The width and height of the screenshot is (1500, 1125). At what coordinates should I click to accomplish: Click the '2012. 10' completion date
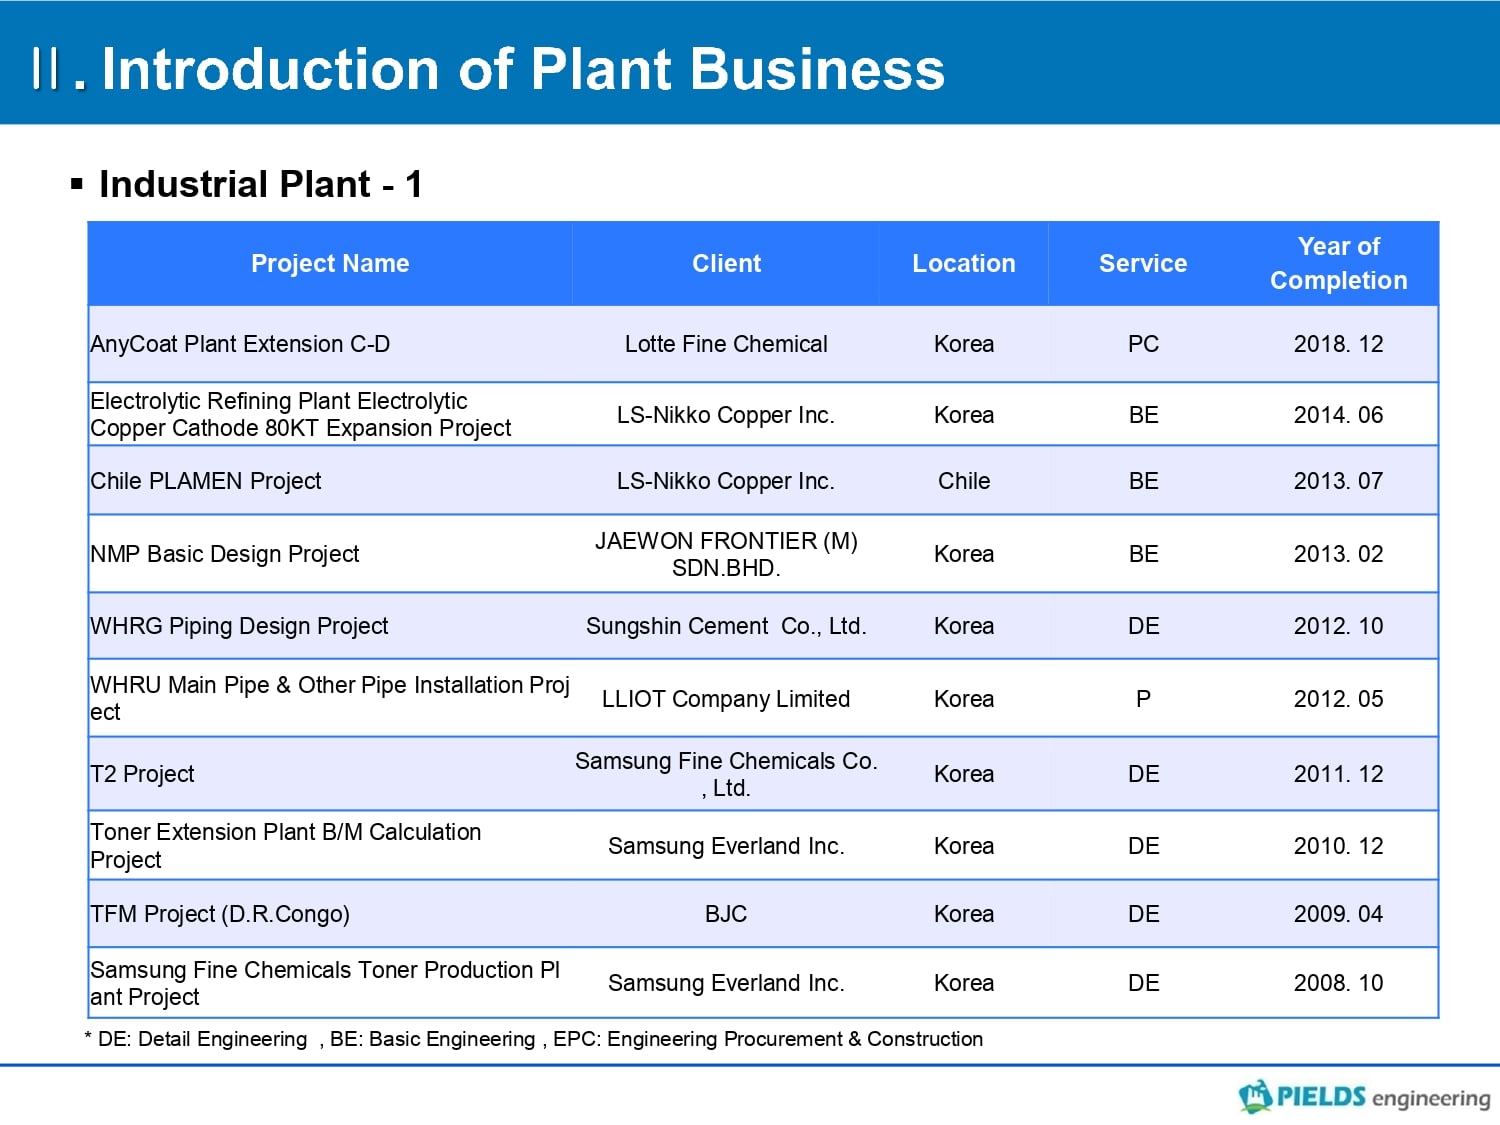tap(1338, 626)
